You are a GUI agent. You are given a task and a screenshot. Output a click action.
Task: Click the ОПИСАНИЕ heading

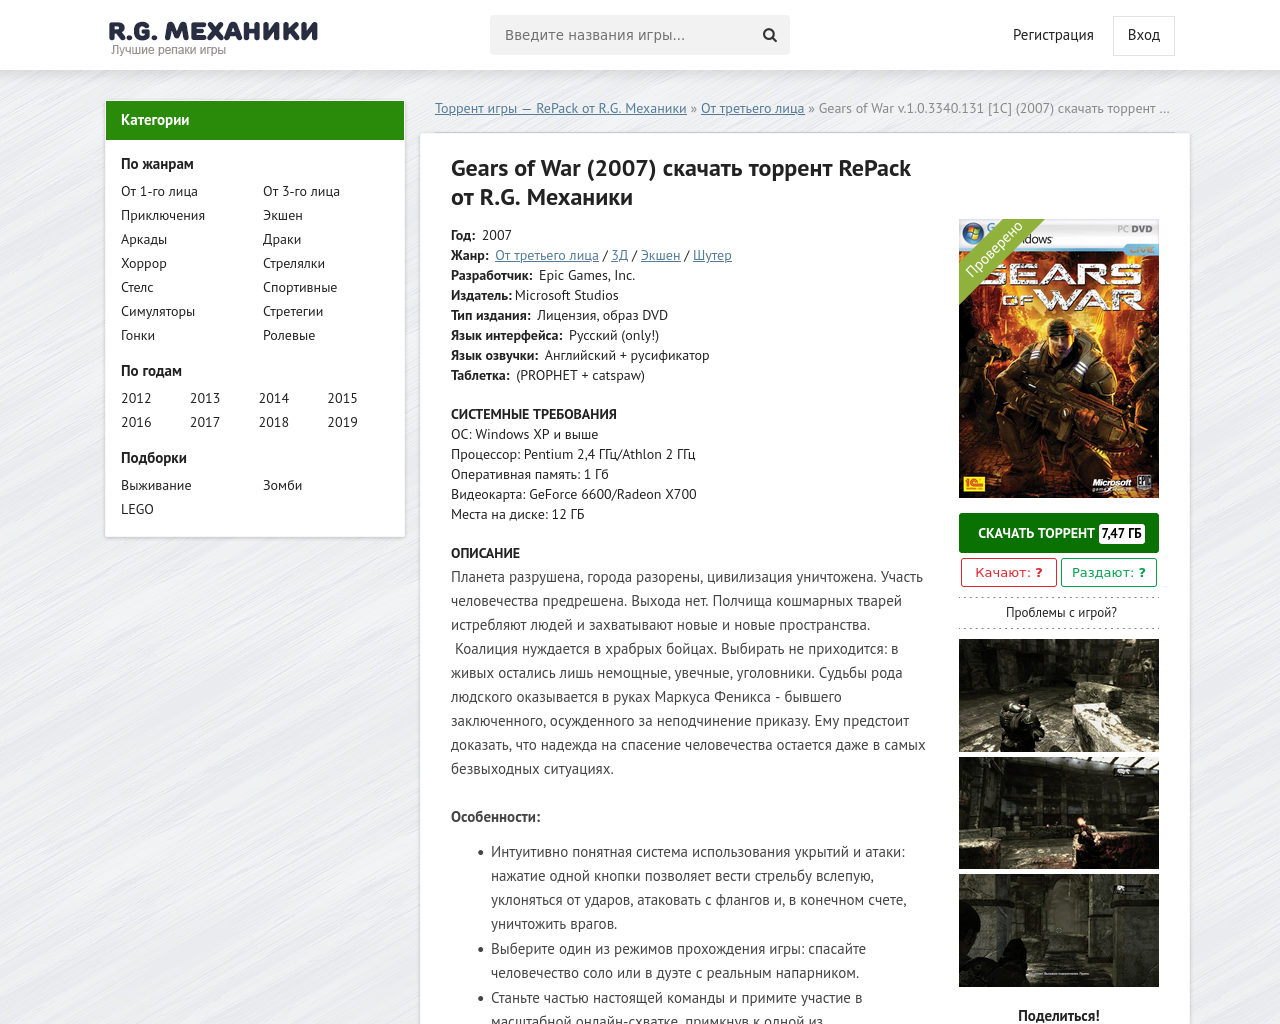coord(485,553)
